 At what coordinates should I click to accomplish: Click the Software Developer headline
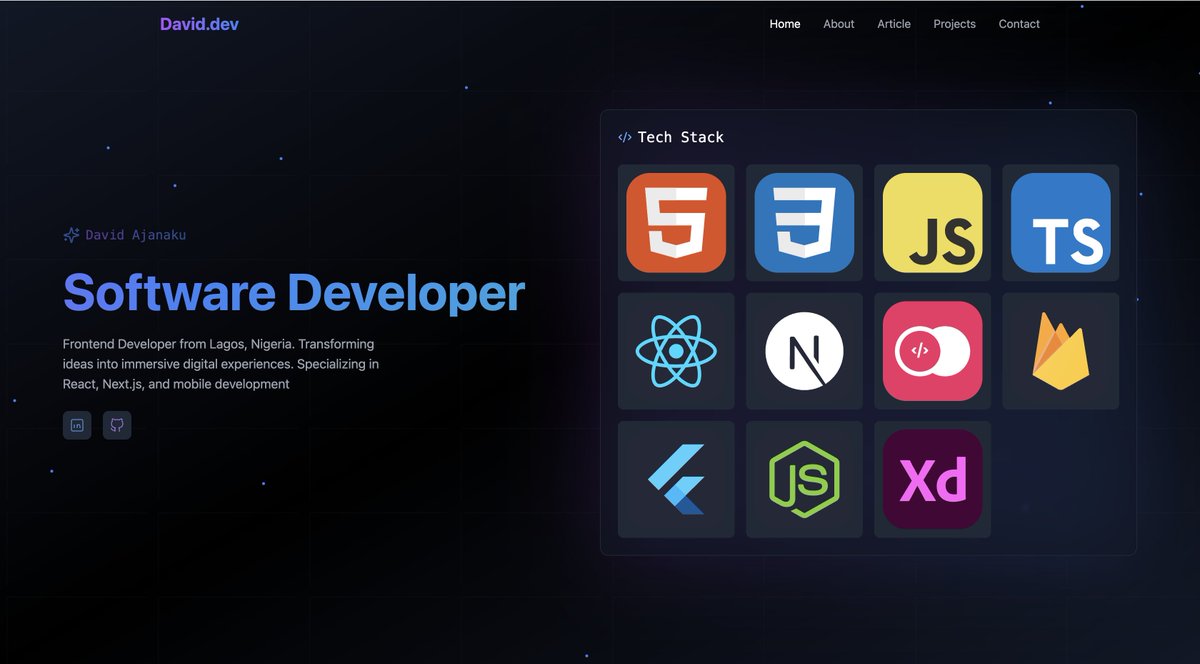click(x=294, y=293)
